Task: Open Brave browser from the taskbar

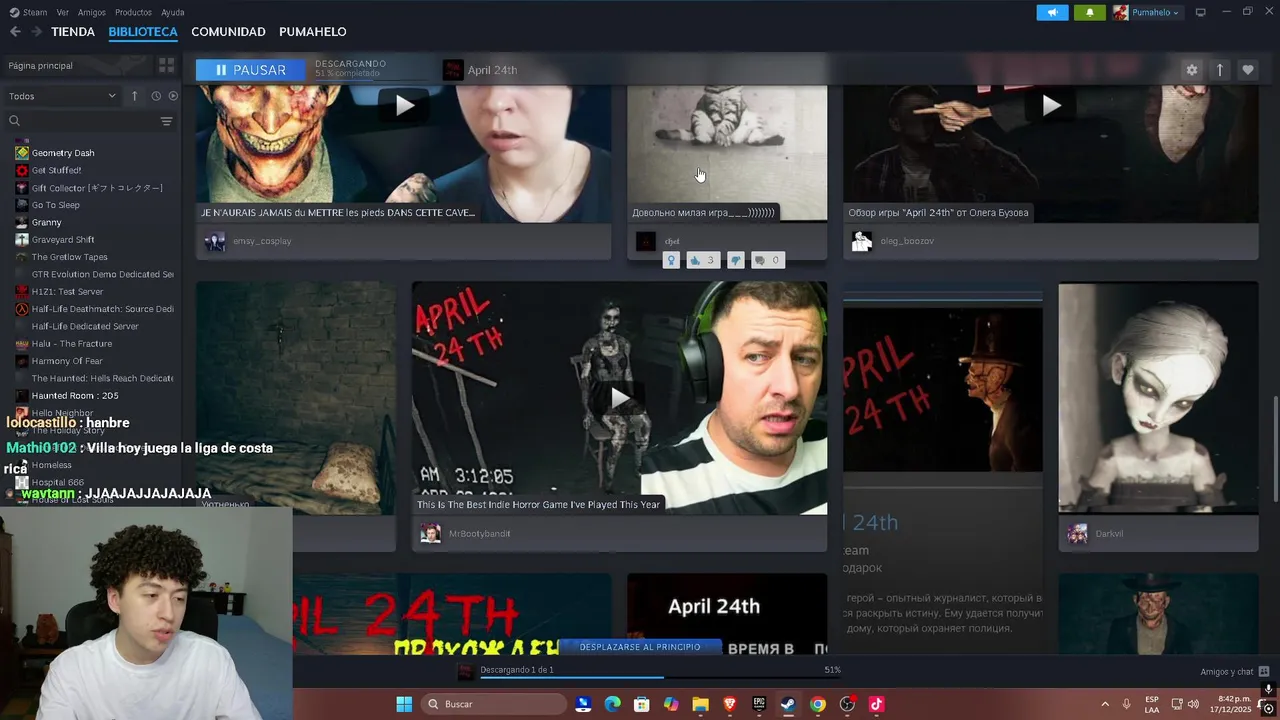Action: [729, 704]
